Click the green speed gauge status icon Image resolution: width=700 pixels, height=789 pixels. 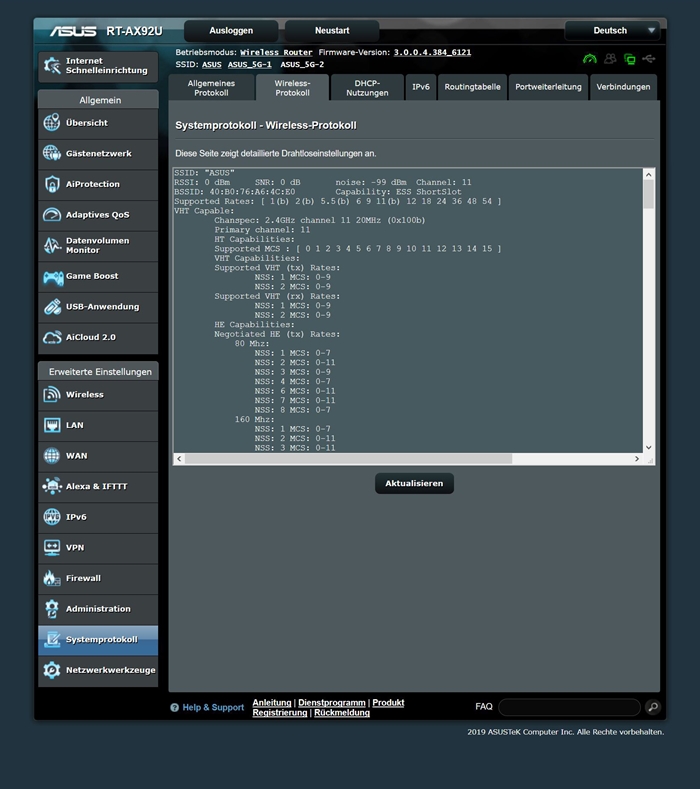point(590,59)
